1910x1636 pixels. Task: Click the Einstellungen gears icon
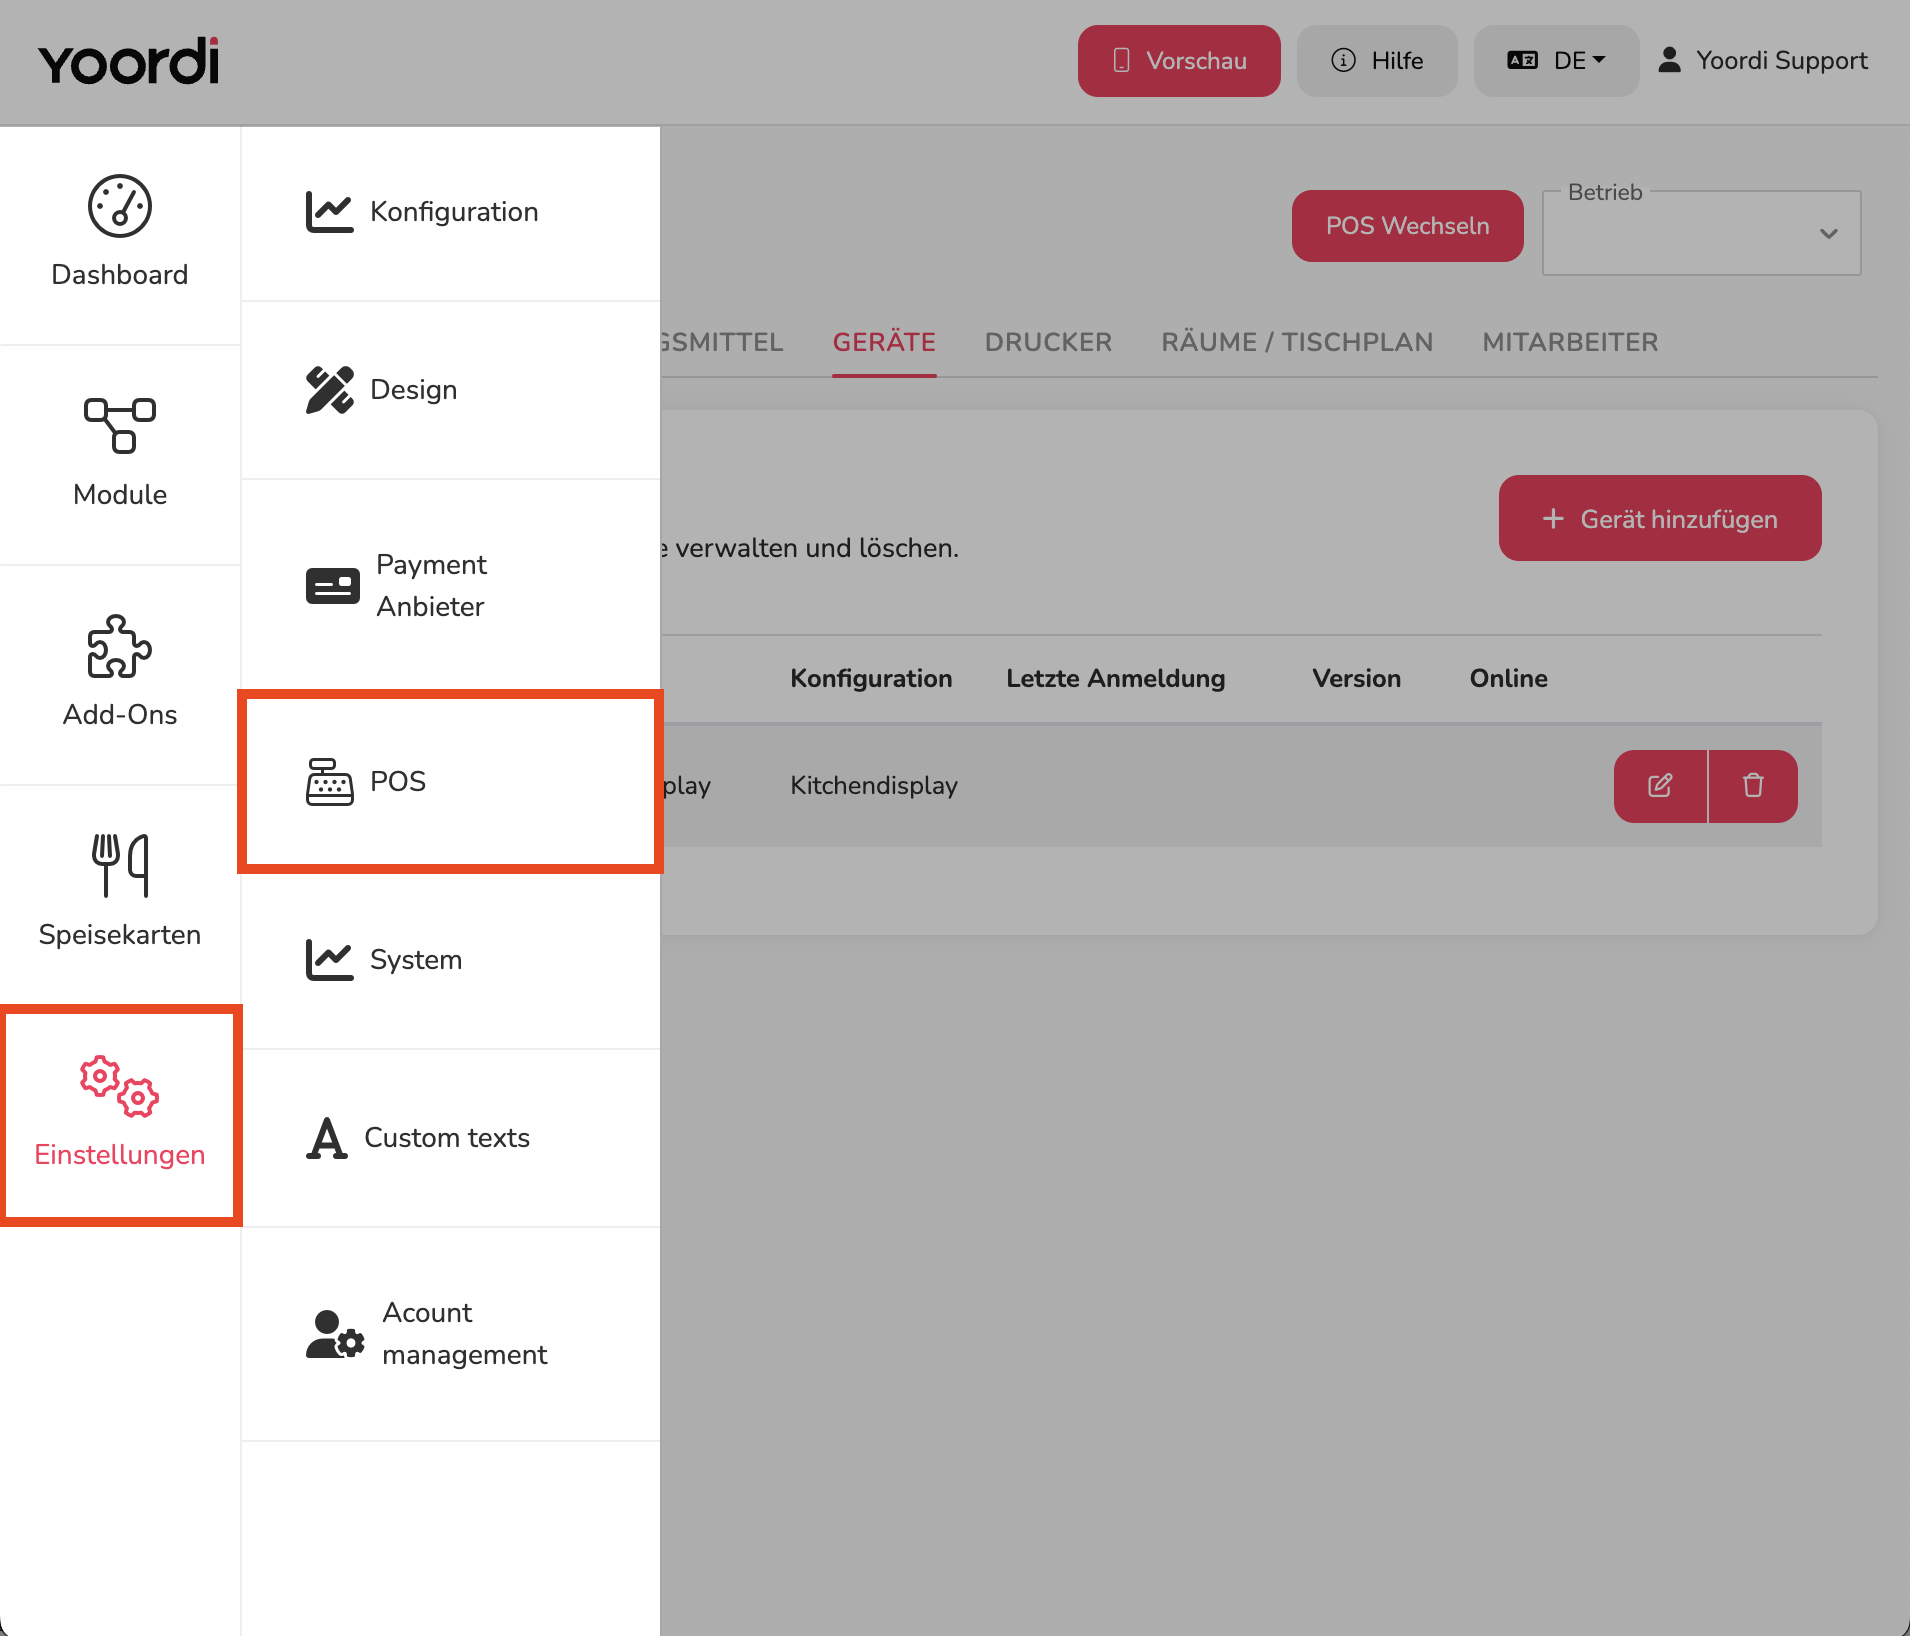click(120, 1086)
